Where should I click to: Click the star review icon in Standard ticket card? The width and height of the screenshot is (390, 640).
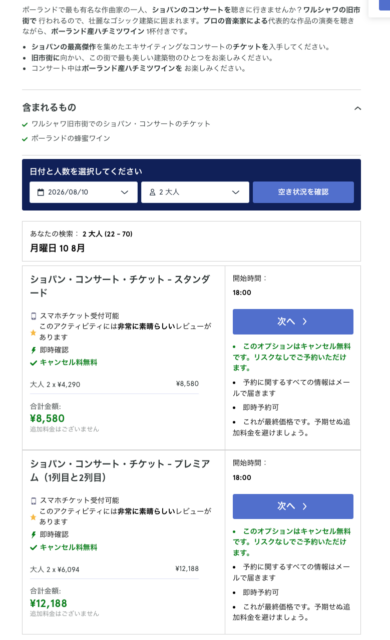[33, 333]
